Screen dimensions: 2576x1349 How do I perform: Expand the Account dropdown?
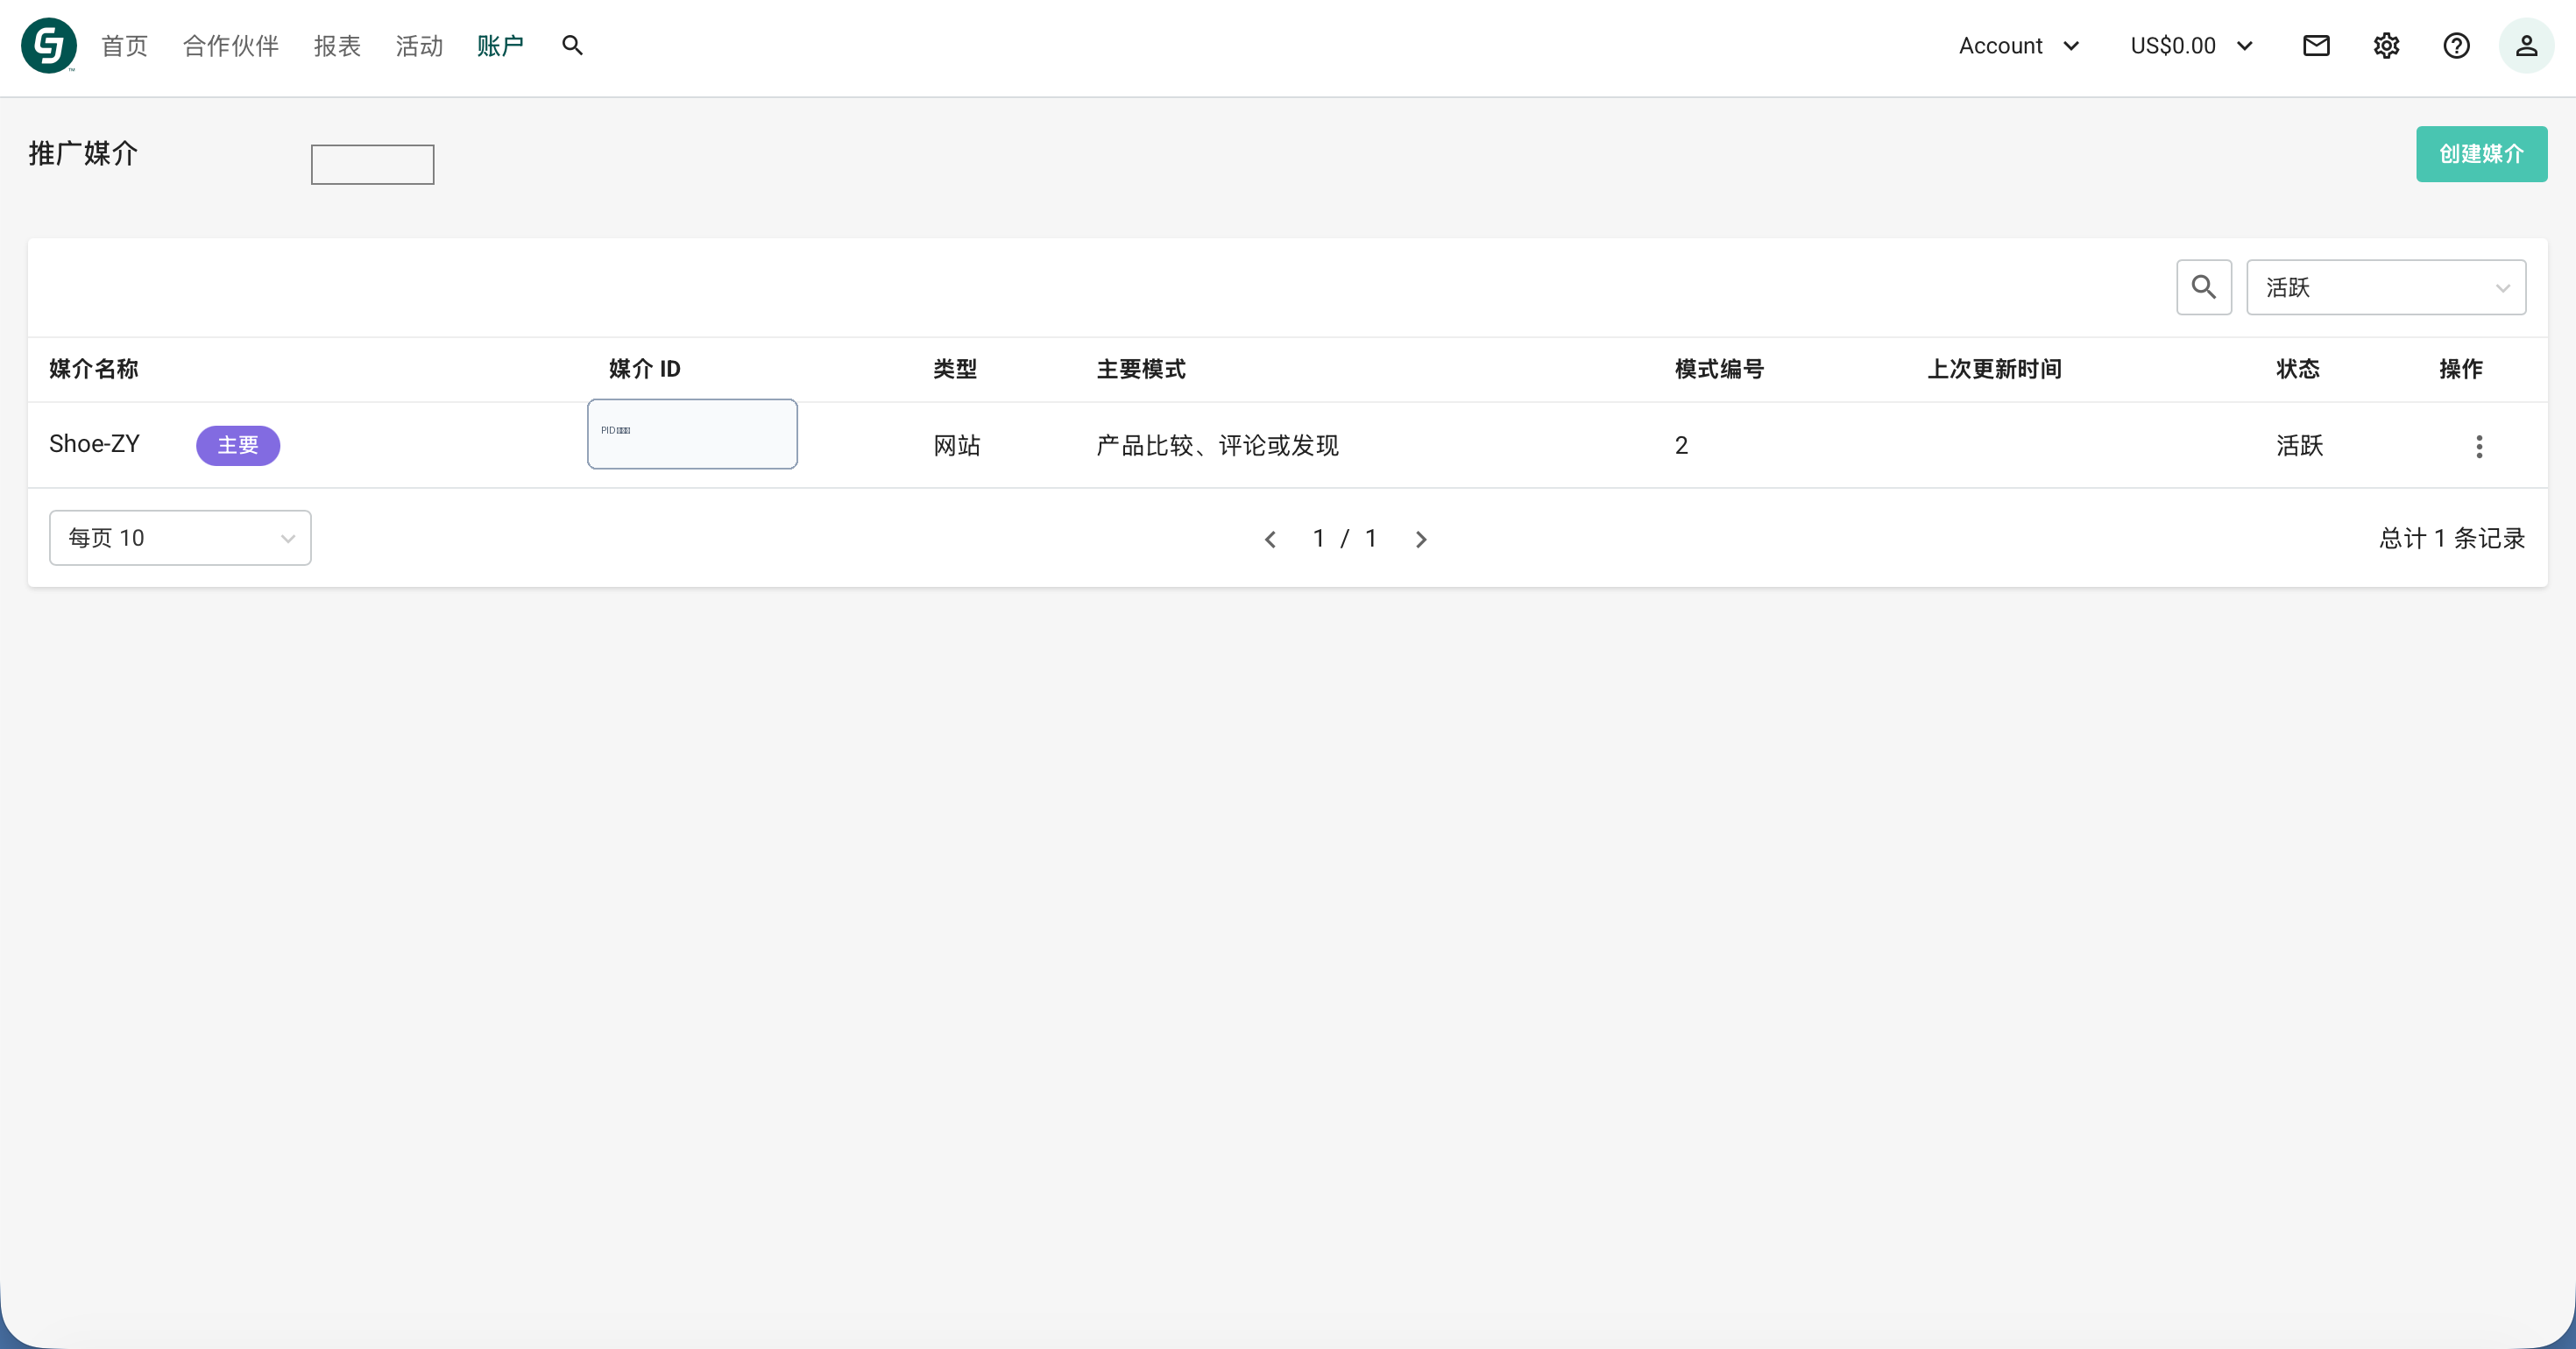point(2019,46)
